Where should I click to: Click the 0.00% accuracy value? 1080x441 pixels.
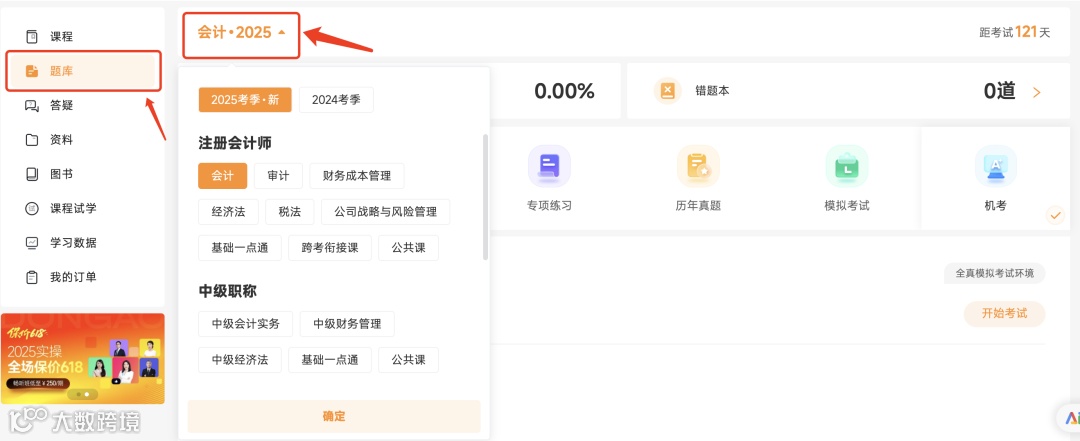(x=564, y=91)
